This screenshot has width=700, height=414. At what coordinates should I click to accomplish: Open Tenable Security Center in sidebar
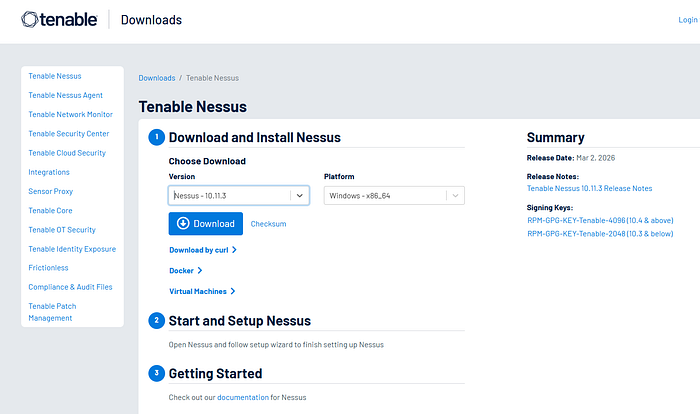tap(69, 134)
